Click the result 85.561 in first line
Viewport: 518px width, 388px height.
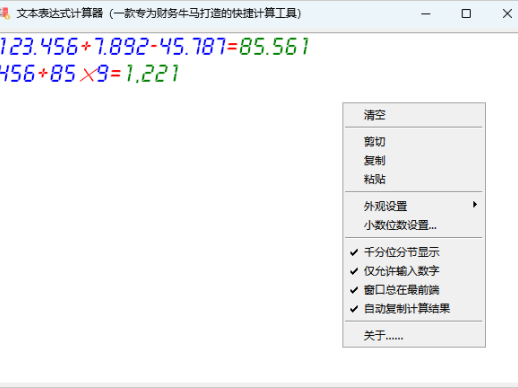pyautogui.click(x=274, y=46)
